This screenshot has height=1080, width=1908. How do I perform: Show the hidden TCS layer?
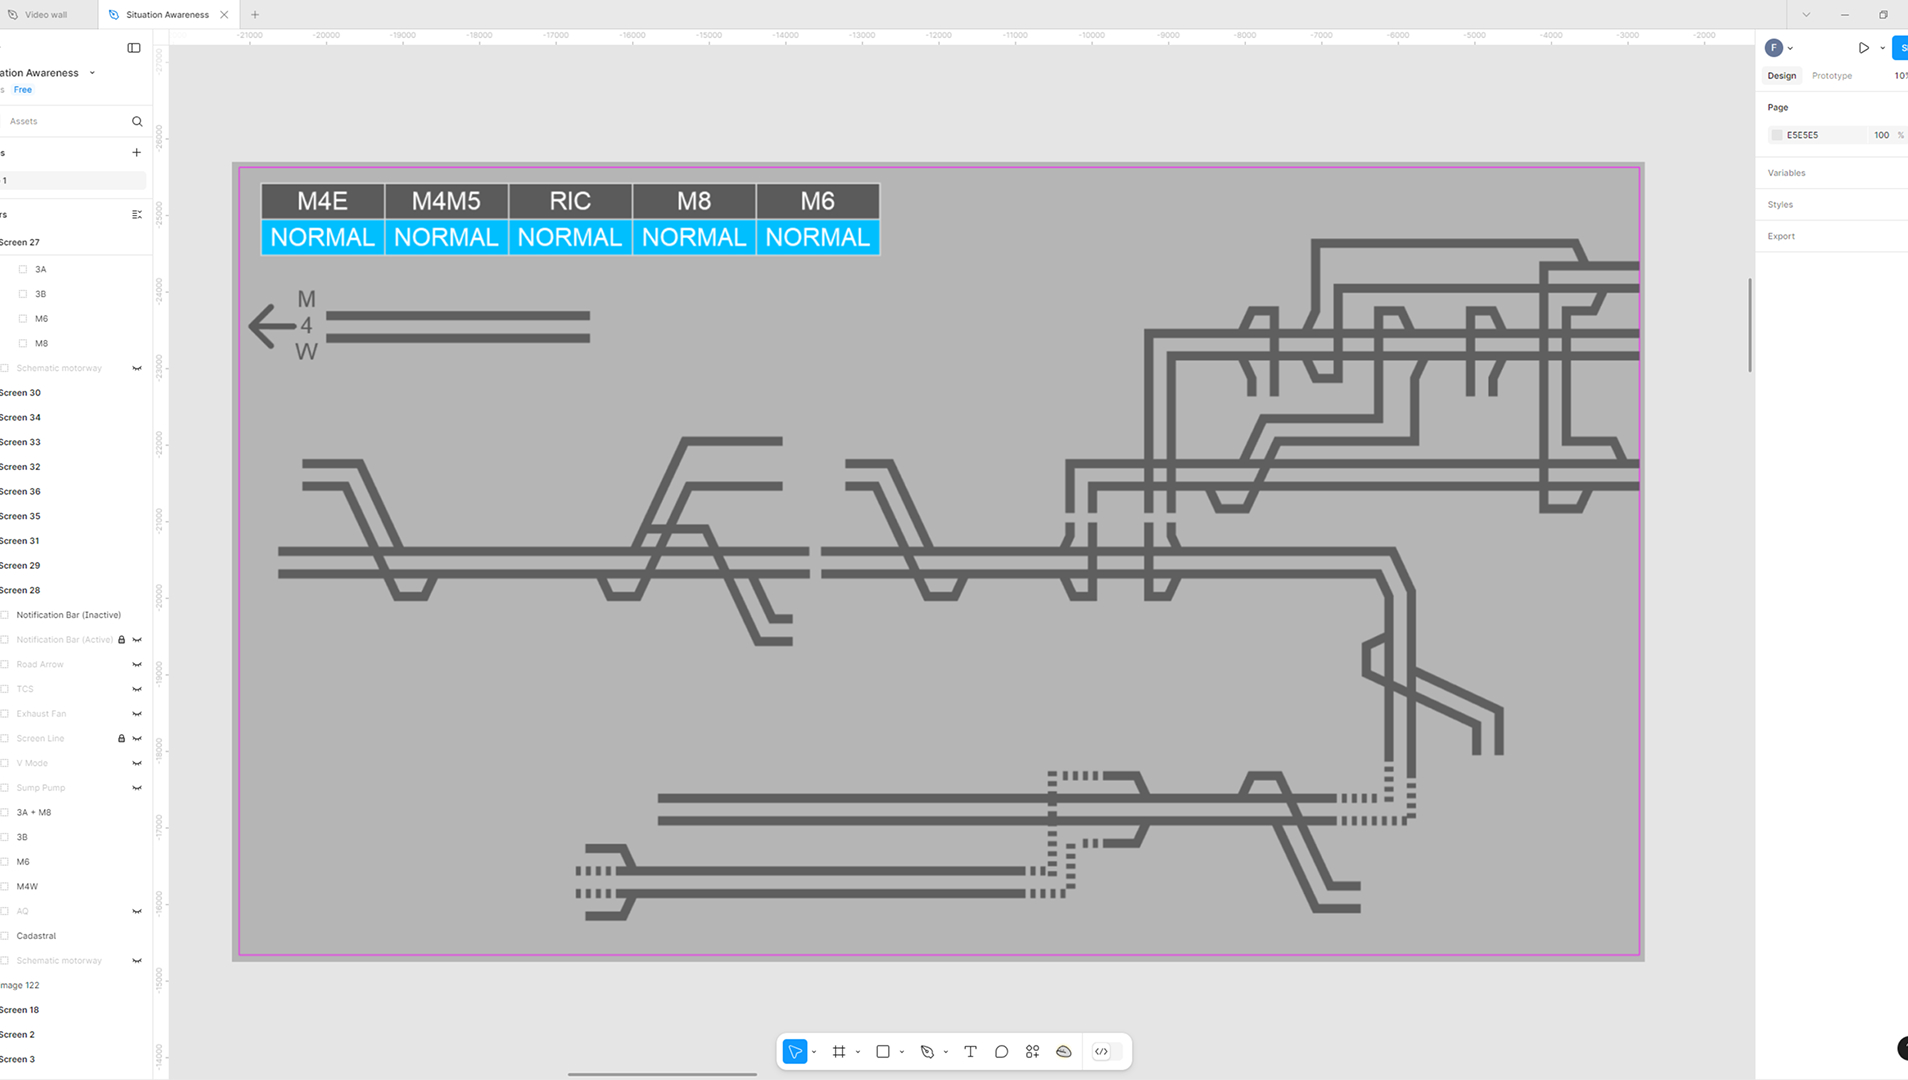(137, 689)
